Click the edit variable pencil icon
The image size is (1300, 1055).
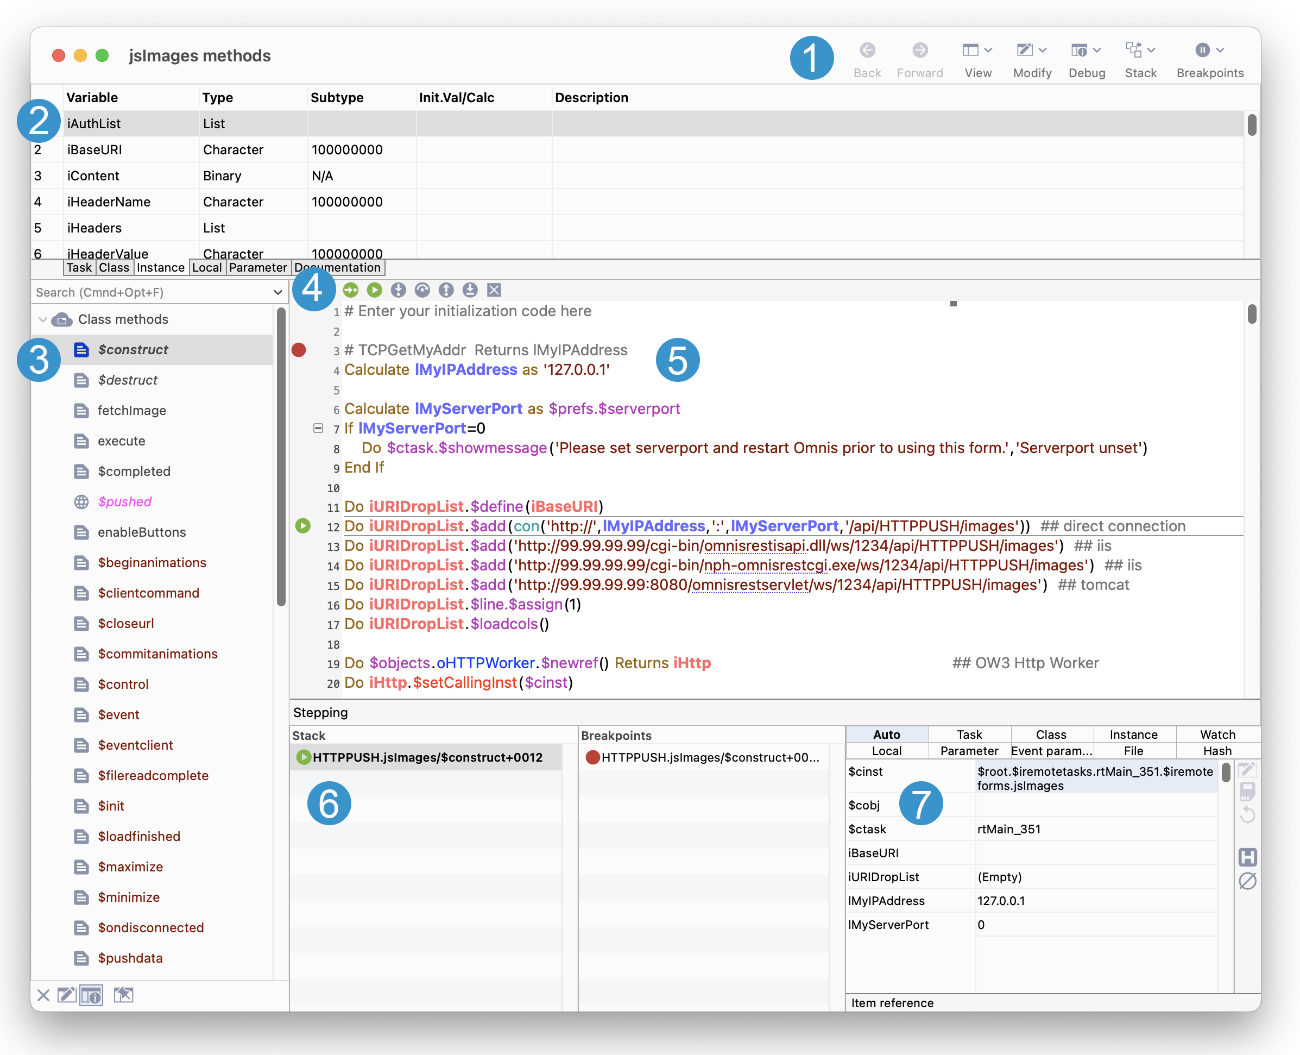[x=1247, y=770]
